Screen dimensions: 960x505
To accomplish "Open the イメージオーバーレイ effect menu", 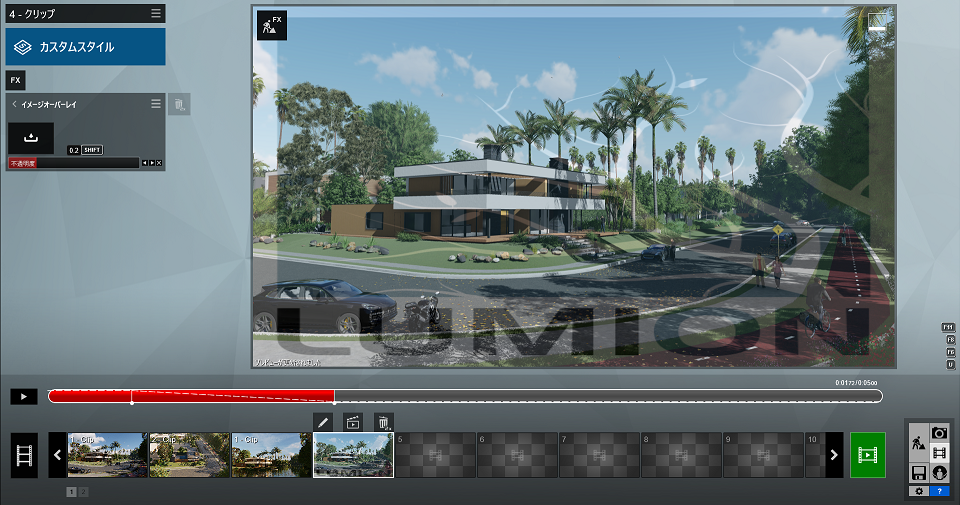I will pyautogui.click(x=156, y=104).
